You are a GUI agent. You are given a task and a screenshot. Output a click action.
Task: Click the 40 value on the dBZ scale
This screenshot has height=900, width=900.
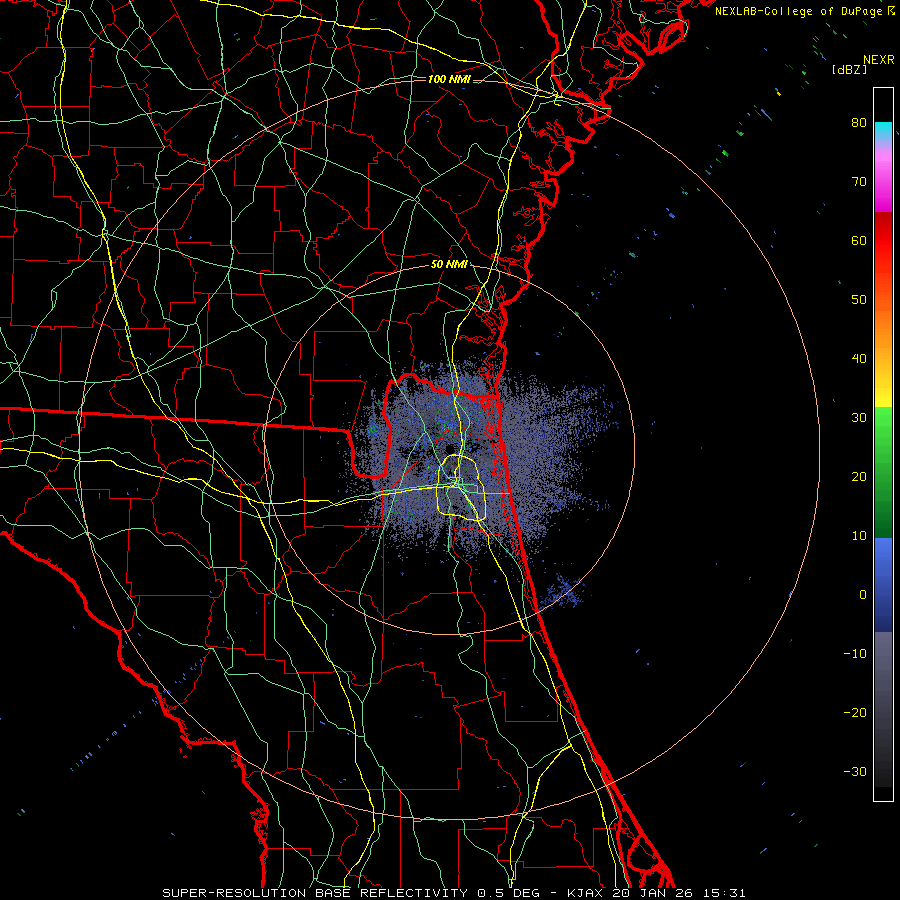tap(859, 359)
